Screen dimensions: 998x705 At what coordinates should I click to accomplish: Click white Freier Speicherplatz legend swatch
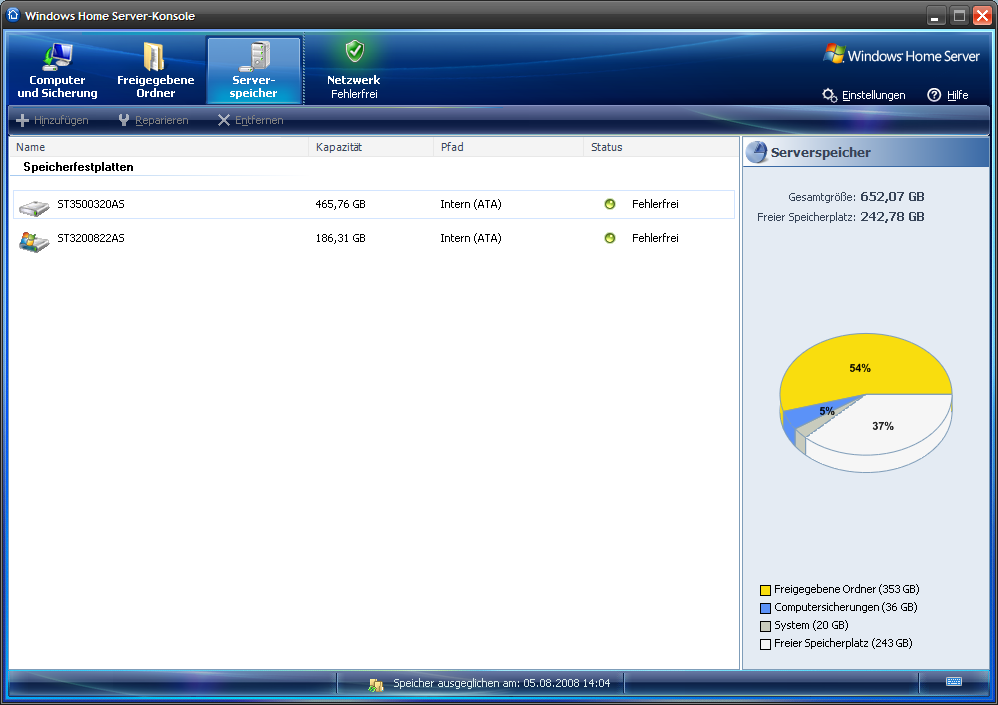(x=765, y=644)
